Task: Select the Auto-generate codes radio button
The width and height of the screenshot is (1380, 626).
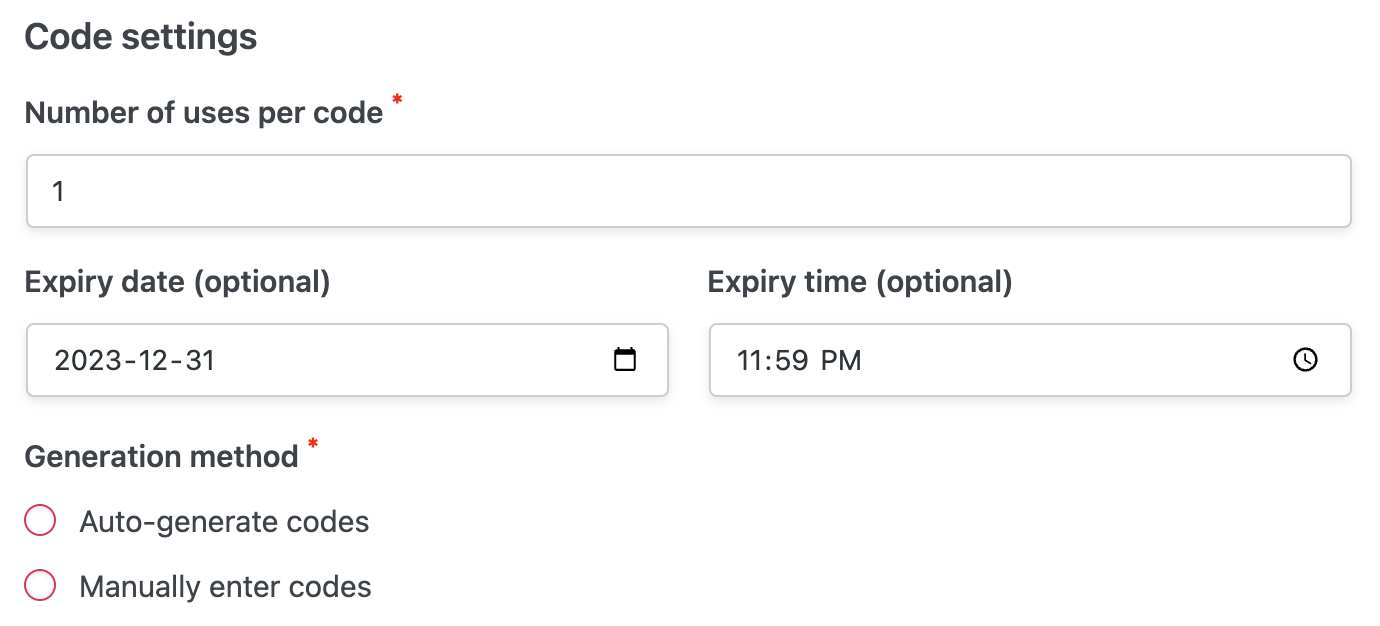Action: [x=40, y=521]
